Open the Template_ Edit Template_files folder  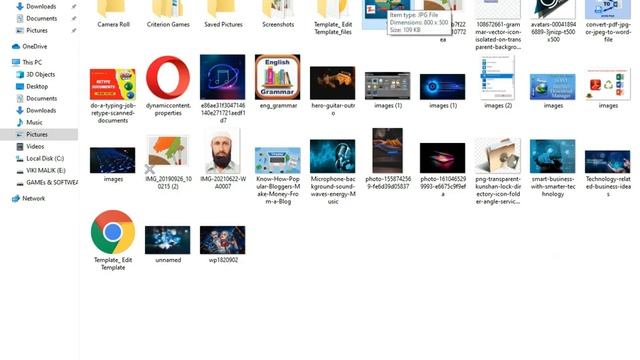coord(333,18)
